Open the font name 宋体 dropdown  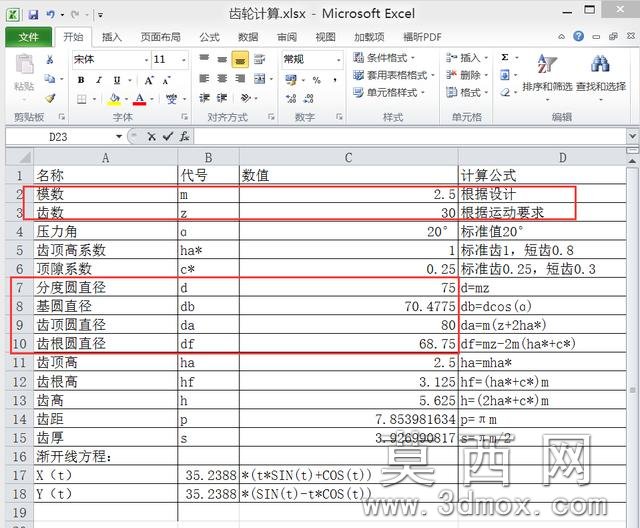point(146,60)
